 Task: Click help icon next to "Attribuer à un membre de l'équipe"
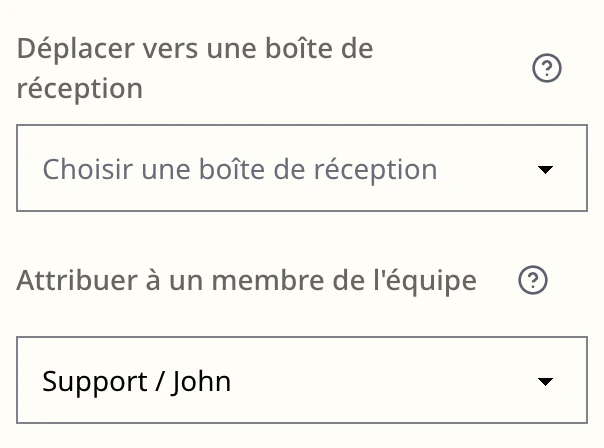(x=533, y=280)
